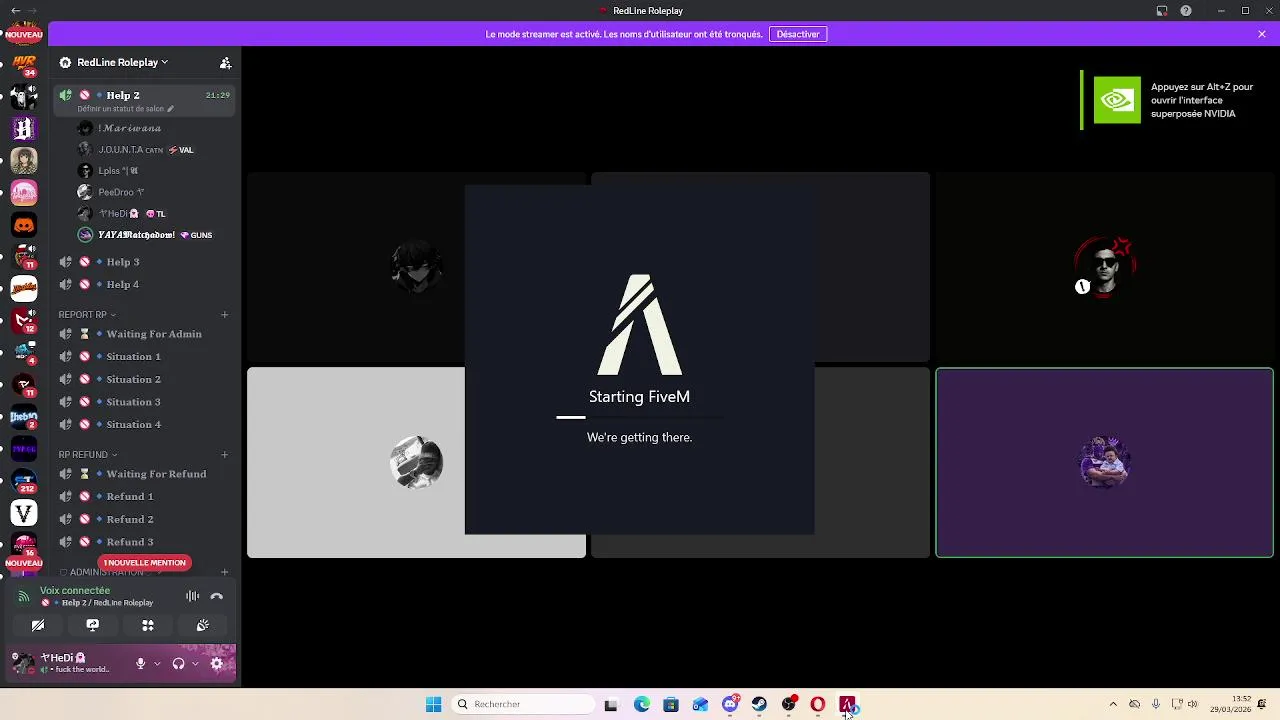Navigate back with title bar arrow
The height and width of the screenshot is (720, 1280).
click(x=14, y=11)
